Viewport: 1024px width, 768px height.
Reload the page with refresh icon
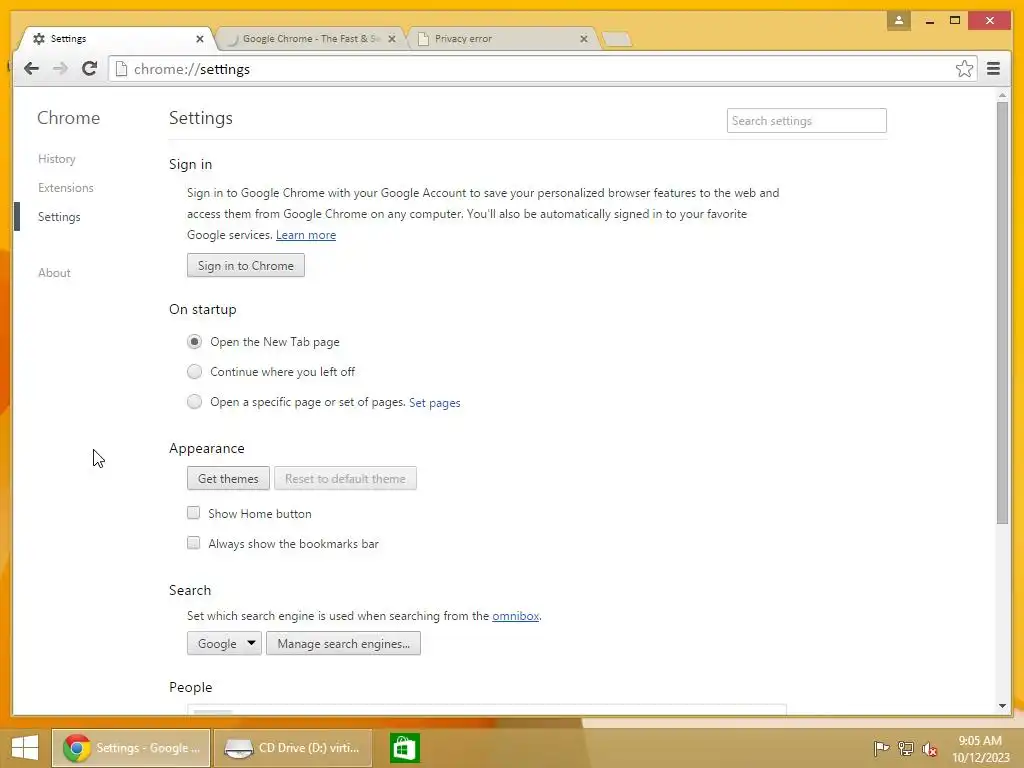pyautogui.click(x=89, y=68)
